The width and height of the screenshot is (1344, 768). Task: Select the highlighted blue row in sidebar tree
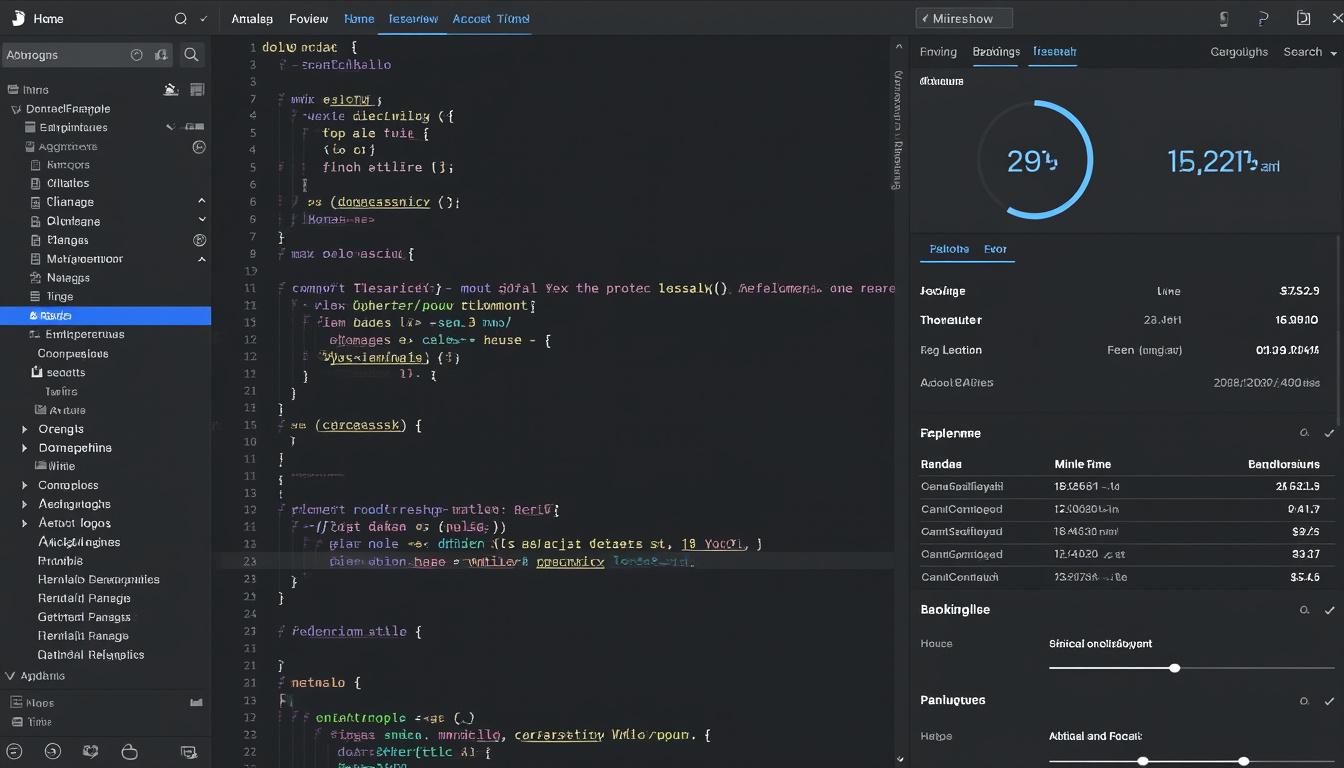coord(105,316)
